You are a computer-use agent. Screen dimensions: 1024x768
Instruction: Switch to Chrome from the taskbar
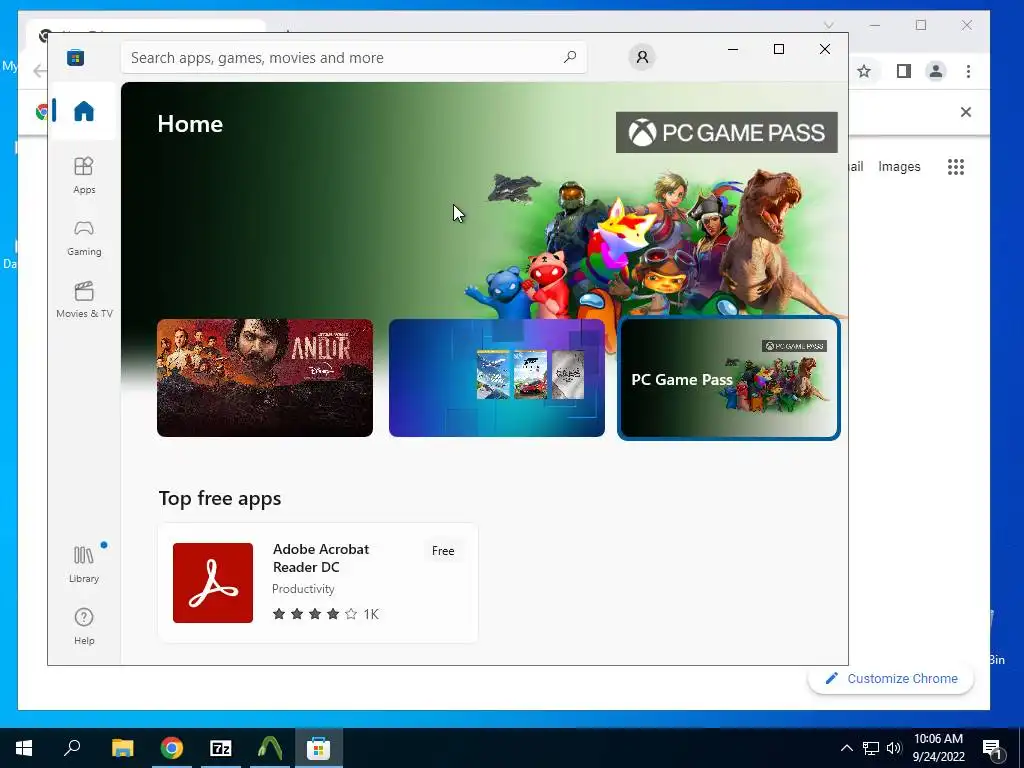pyautogui.click(x=172, y=748)
